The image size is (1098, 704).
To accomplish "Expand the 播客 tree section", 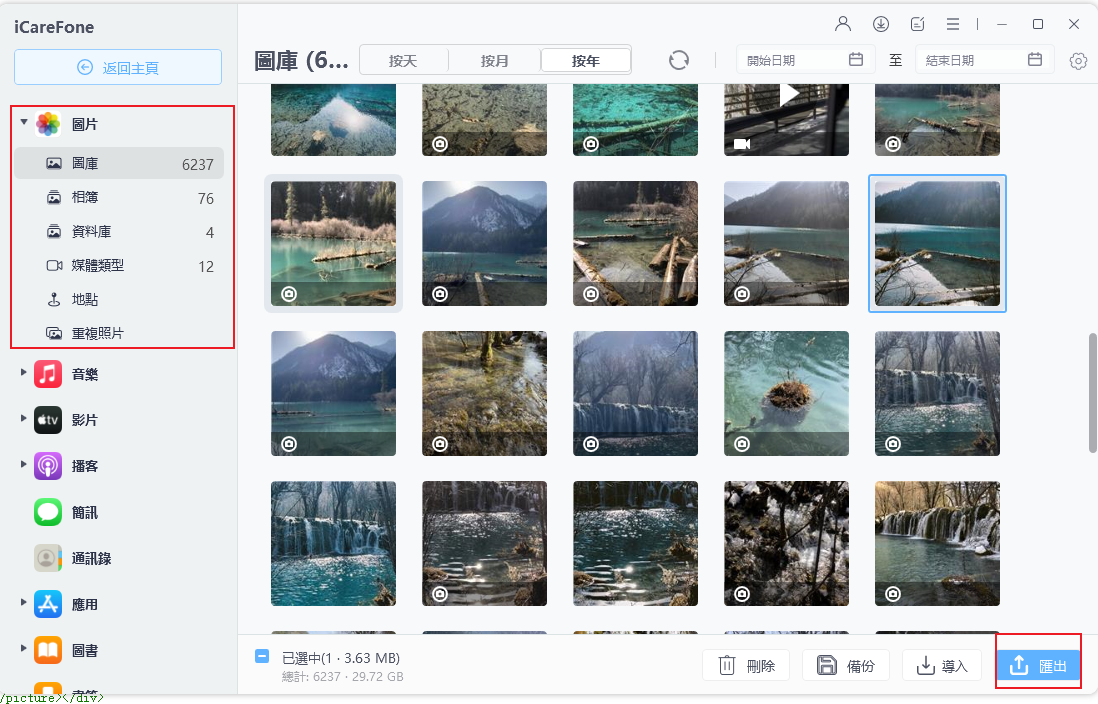I will [23, 465].
